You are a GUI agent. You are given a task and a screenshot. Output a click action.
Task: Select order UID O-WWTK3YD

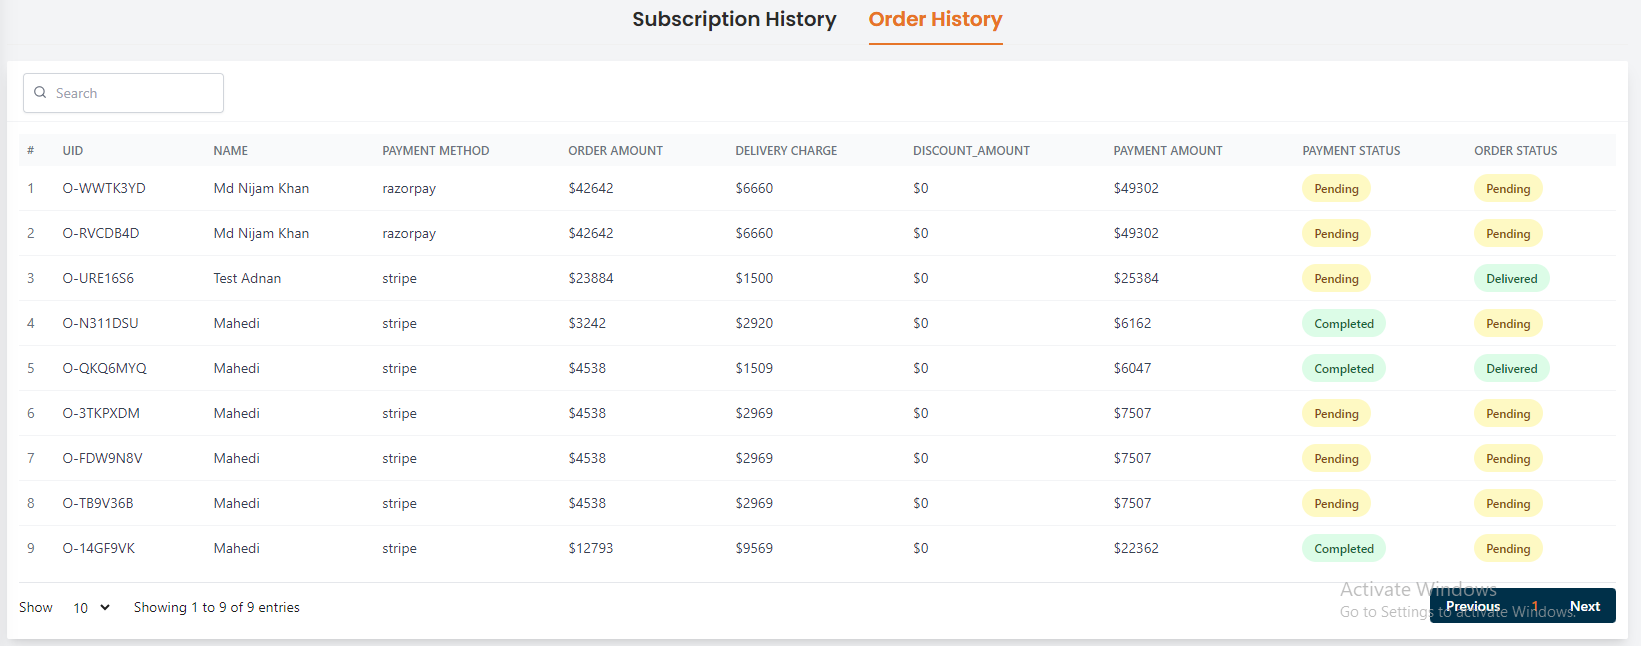tap(104, 188)
